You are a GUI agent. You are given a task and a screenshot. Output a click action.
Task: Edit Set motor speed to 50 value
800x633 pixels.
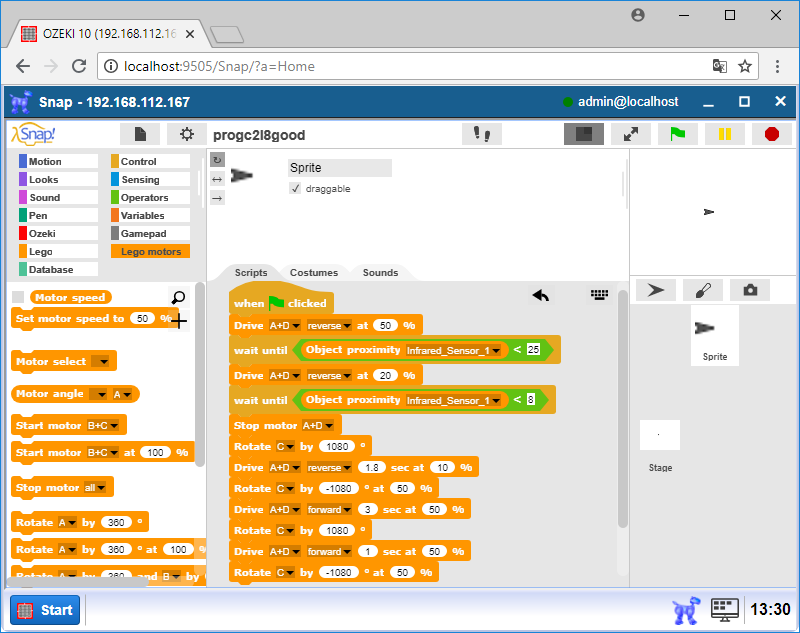click(142, 318)
